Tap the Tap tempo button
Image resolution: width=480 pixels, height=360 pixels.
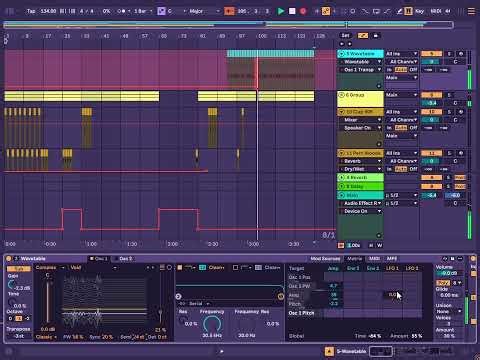(x=31, y=11)
